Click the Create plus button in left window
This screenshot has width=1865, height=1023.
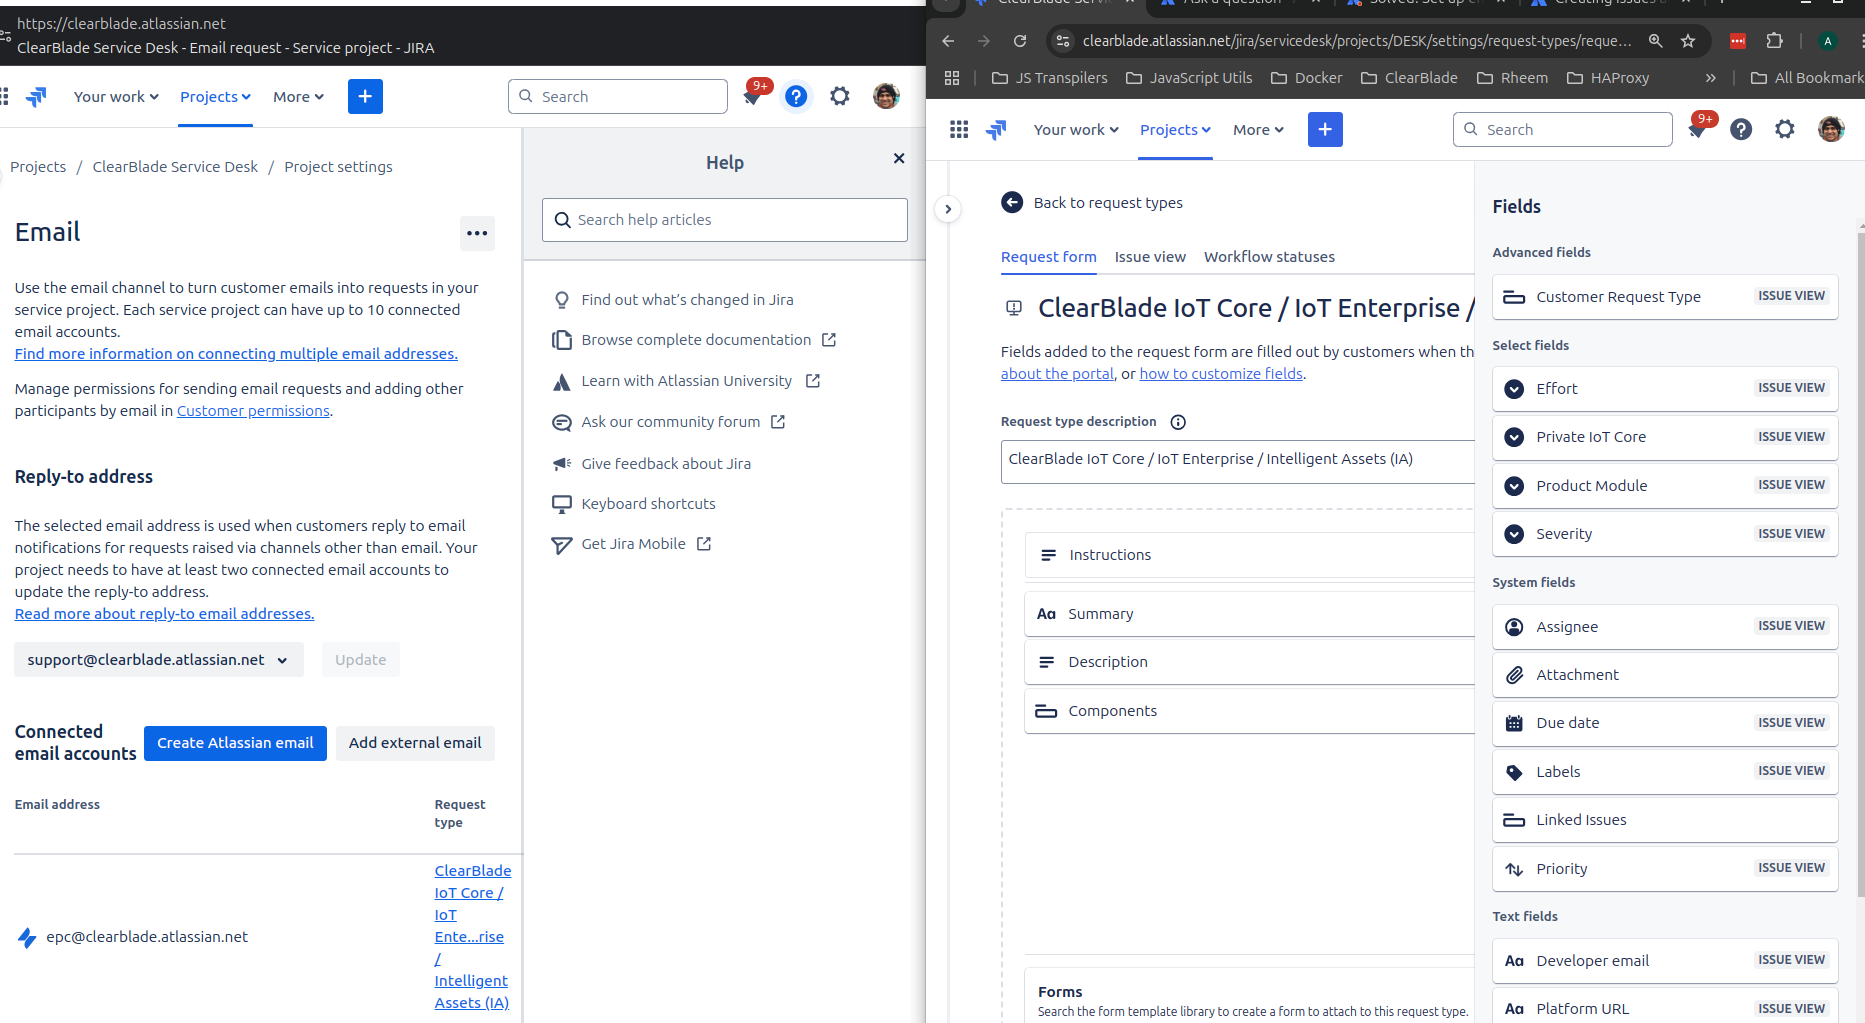[x=365, y=96]
